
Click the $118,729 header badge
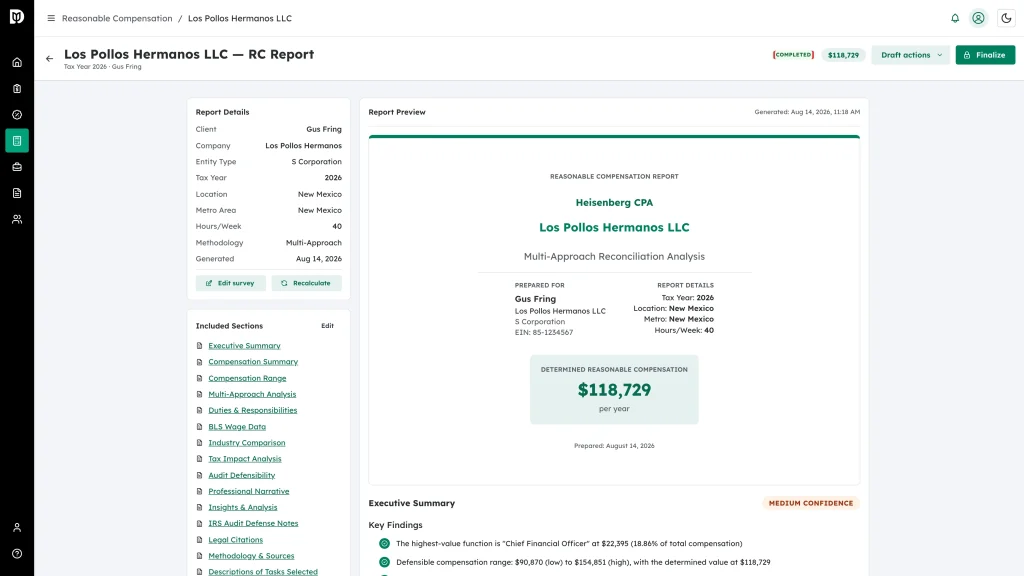pos(843,55)
